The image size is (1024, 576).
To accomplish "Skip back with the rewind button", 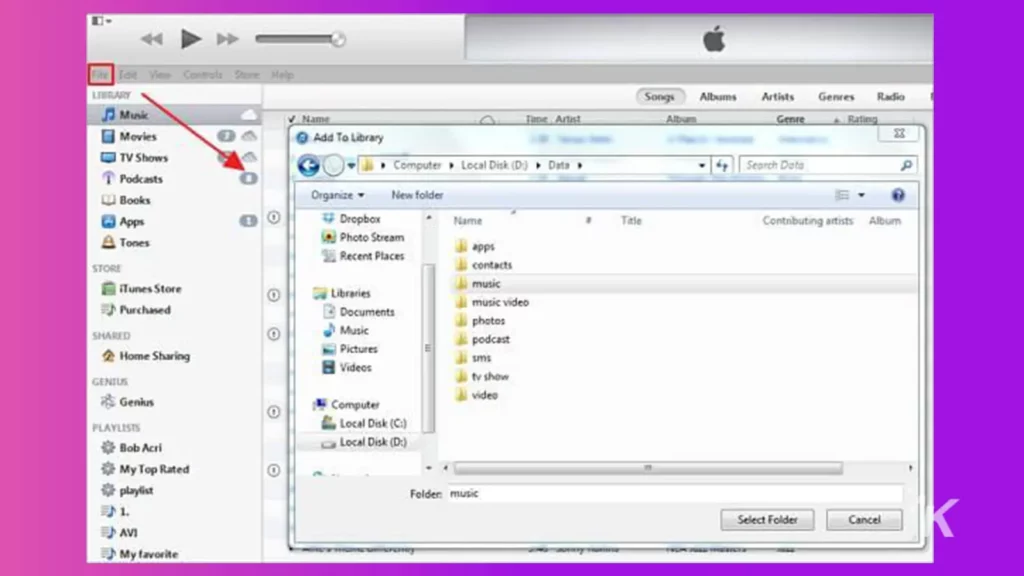I will pos(152,39).
